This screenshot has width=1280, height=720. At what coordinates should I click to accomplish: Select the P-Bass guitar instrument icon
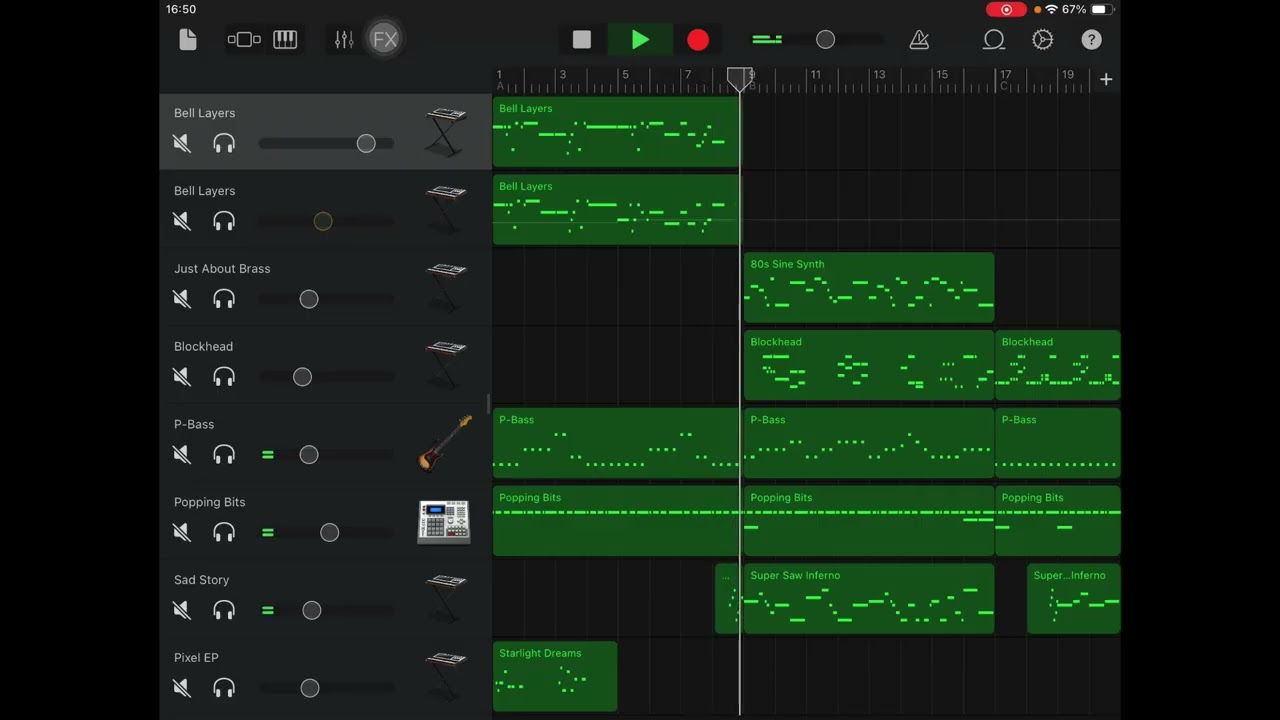point(445,443)
